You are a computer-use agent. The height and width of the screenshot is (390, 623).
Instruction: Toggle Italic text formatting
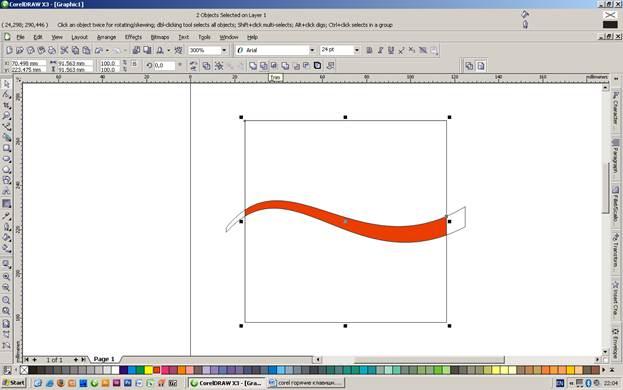pos(380,50)
